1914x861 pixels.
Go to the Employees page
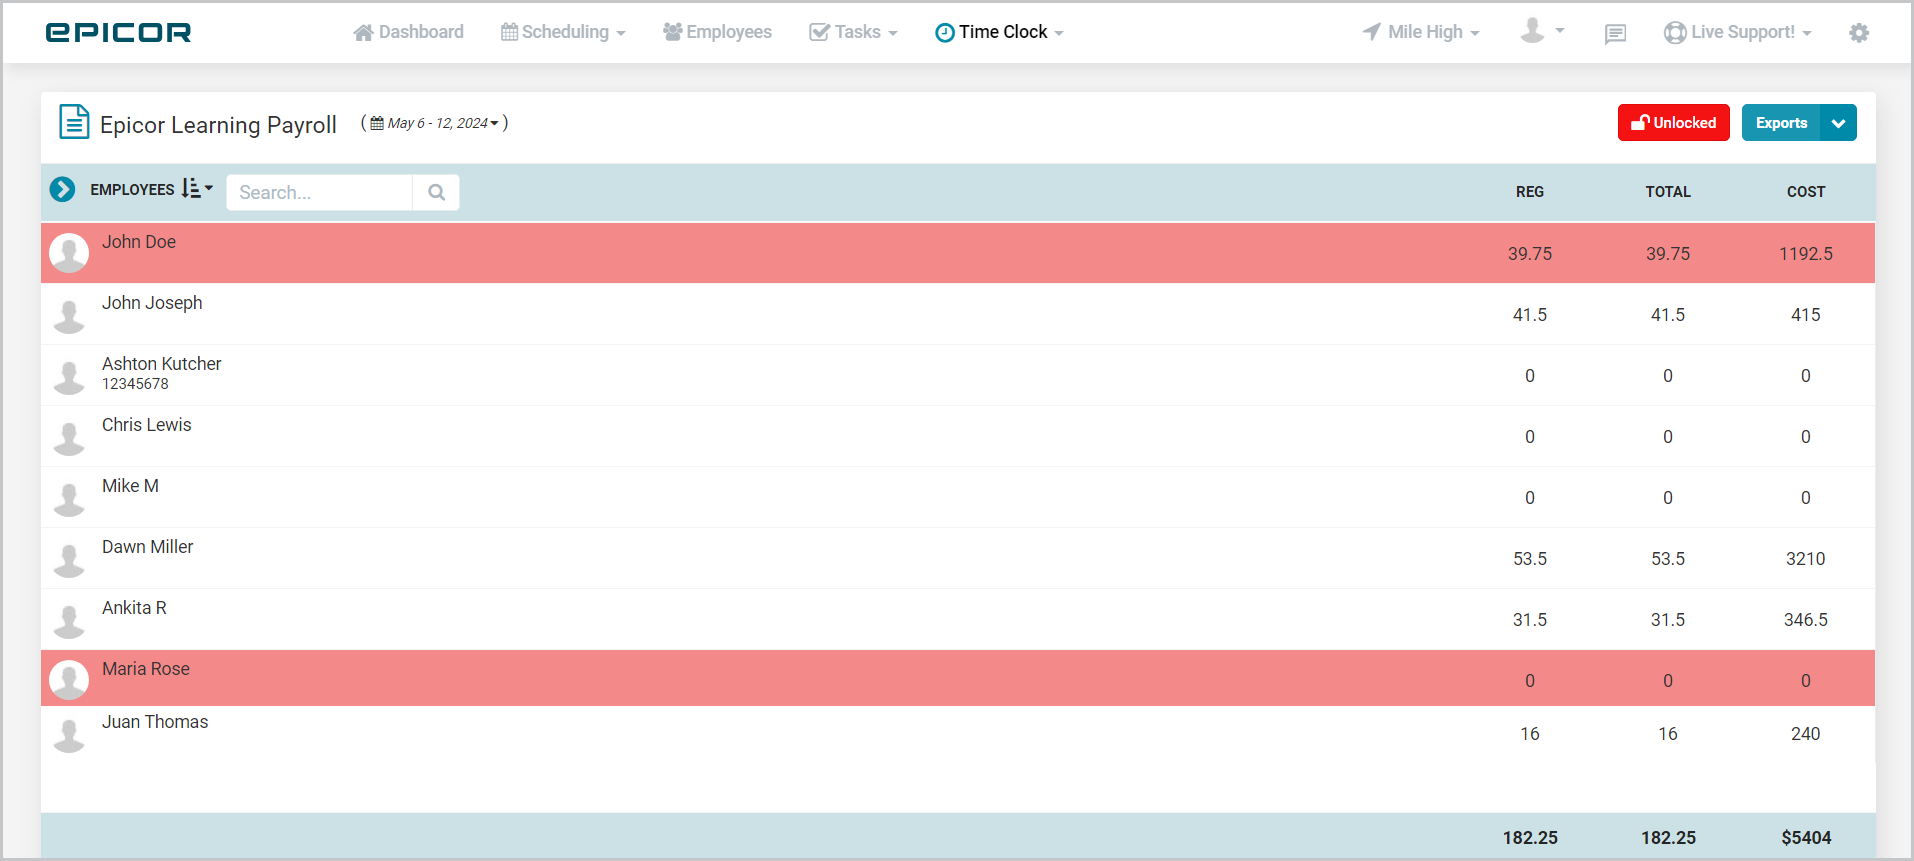coord(717,32)
